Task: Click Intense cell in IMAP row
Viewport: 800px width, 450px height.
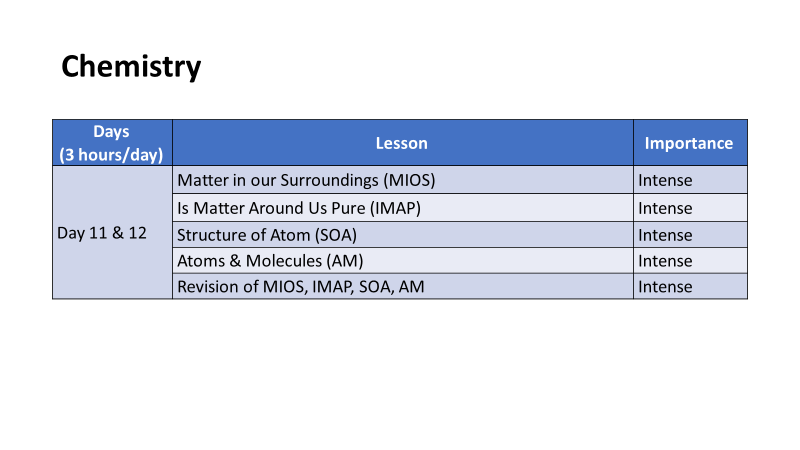Action: pyautogui.click(x=690, y=208)
